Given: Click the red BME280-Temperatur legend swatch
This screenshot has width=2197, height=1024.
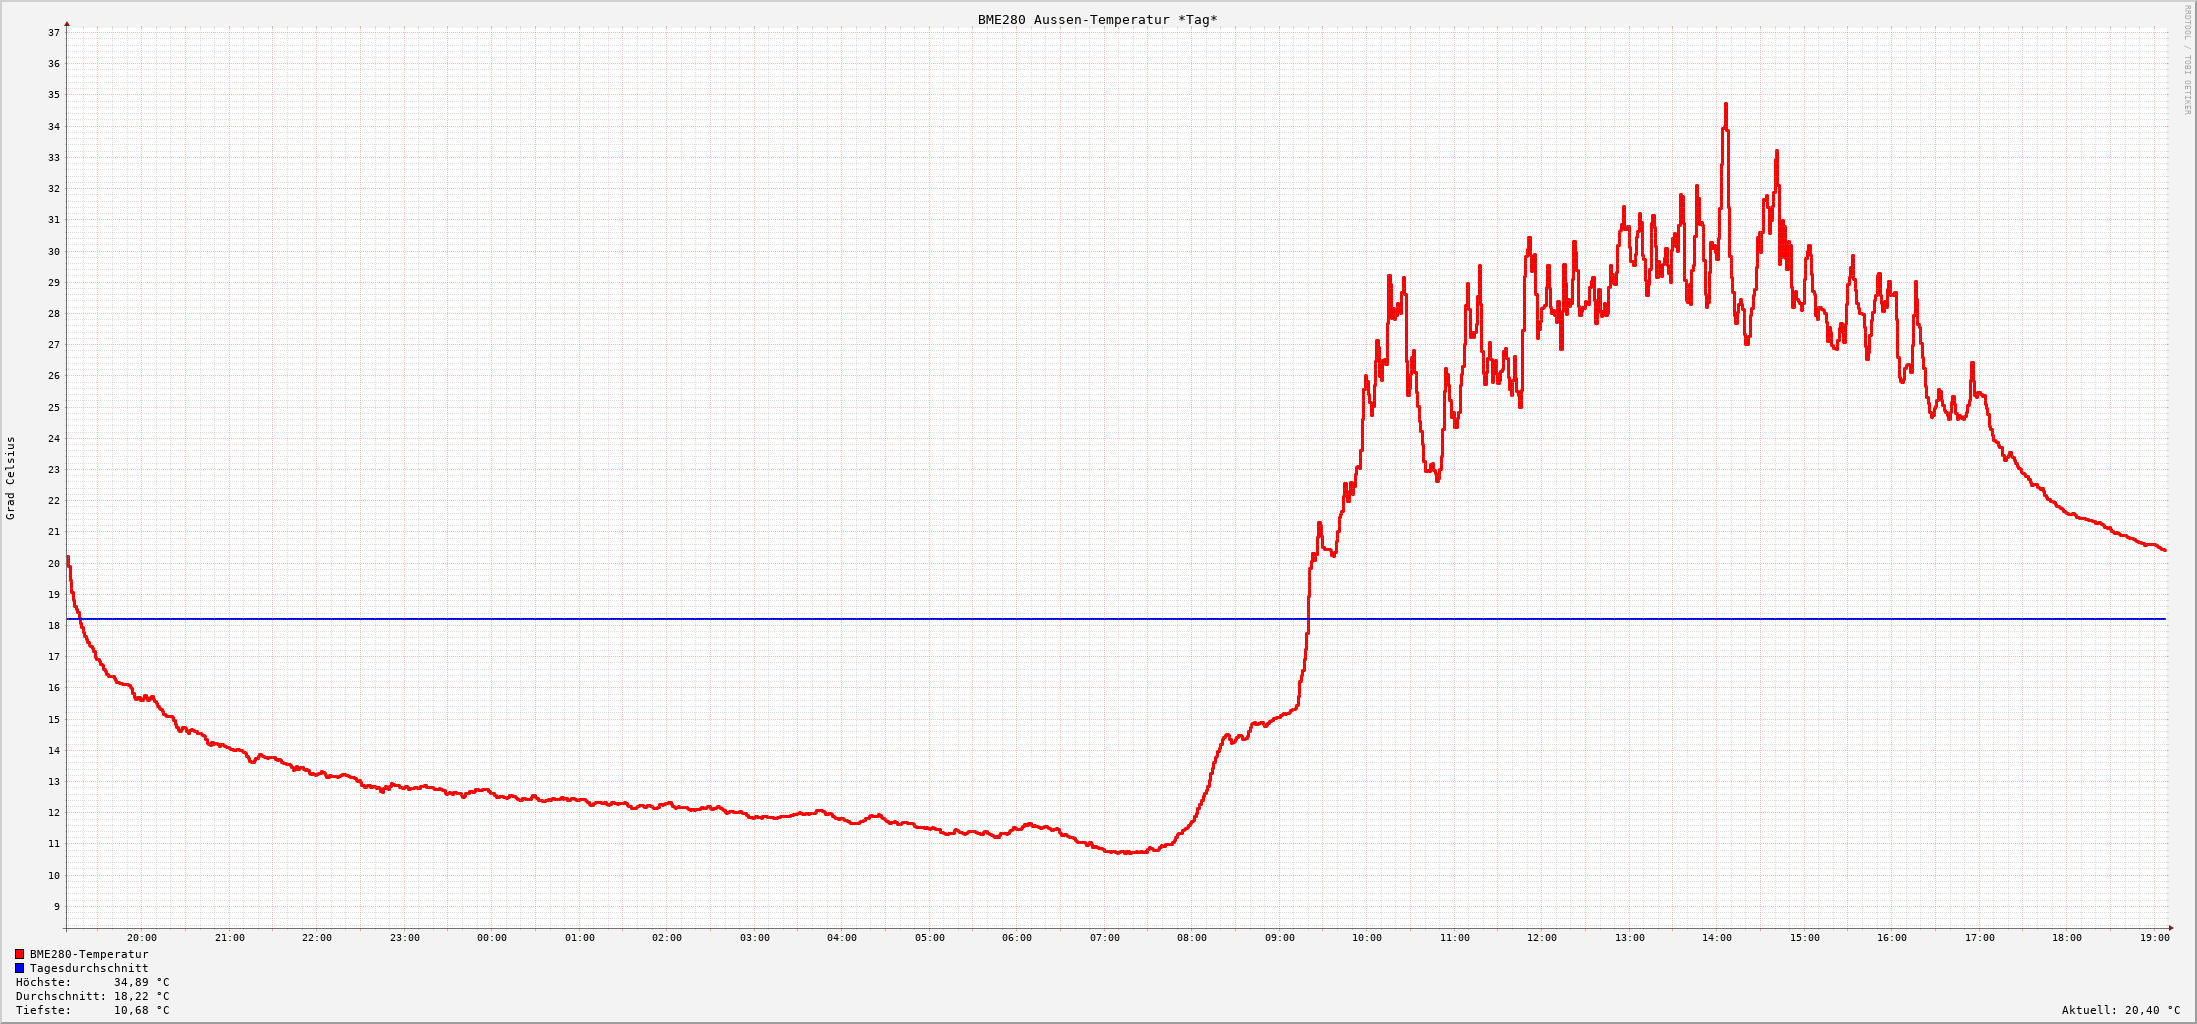Looking at the screenshot, I should pos(19,954).
